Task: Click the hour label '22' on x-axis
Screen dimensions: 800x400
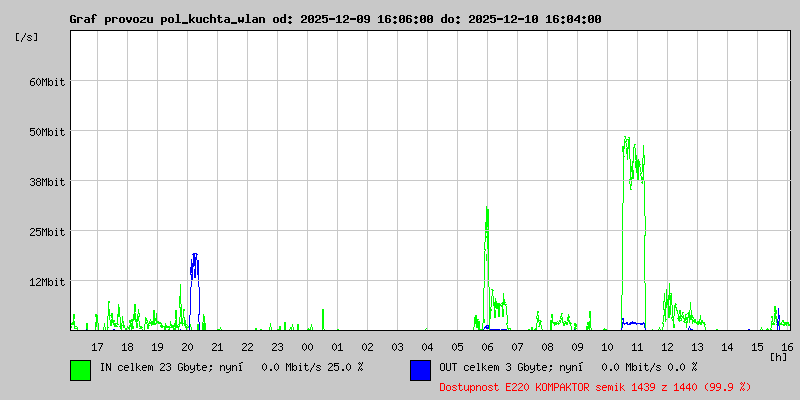Action: click(x=247, y=347)
